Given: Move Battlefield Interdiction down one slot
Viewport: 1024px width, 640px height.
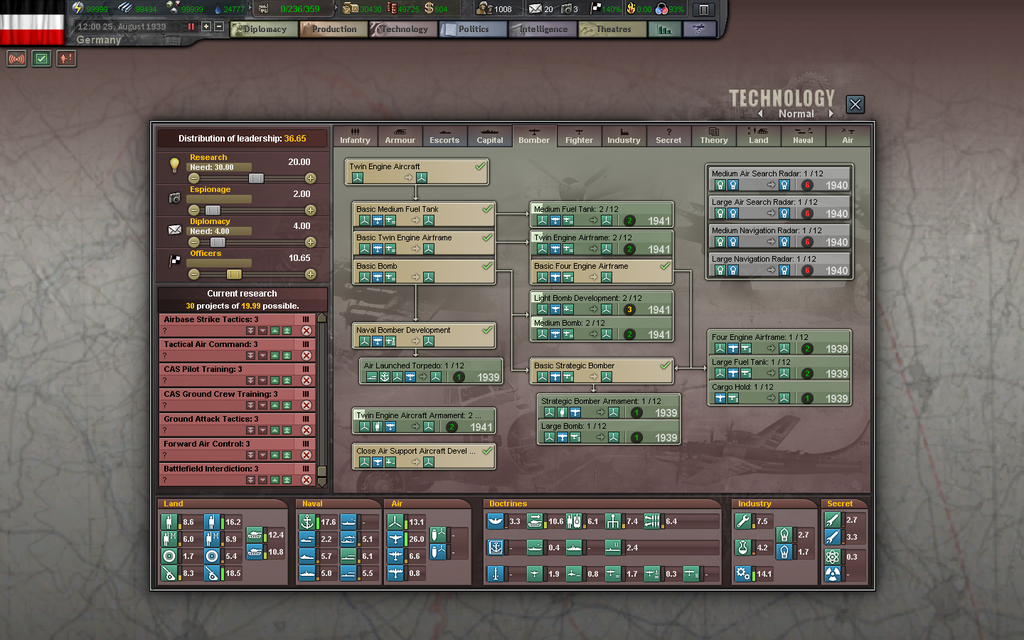Looking at the screenshot, I should (x=263, y=480).
